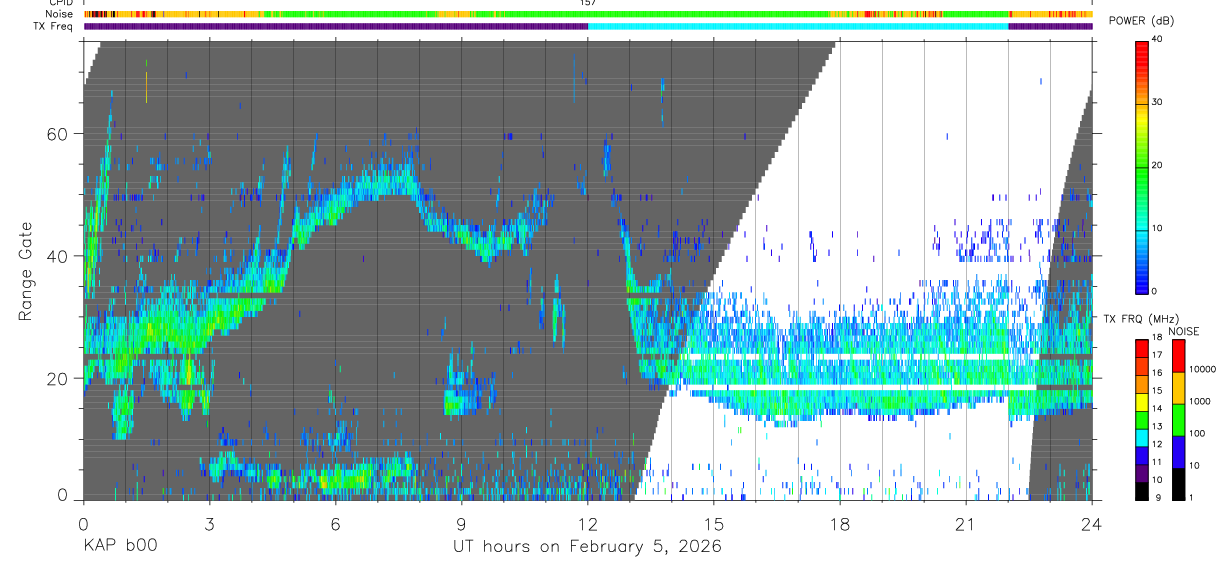Image resolution: width=1228 pixels, height=567 pixels.
Task: Click the "30" label on the POWER color bar
Action: (x=1157, y=102)
